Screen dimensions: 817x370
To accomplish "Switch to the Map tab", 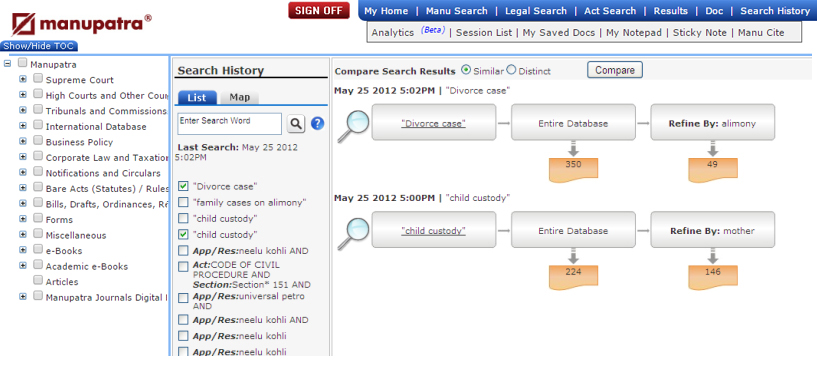I will [240, 97].
